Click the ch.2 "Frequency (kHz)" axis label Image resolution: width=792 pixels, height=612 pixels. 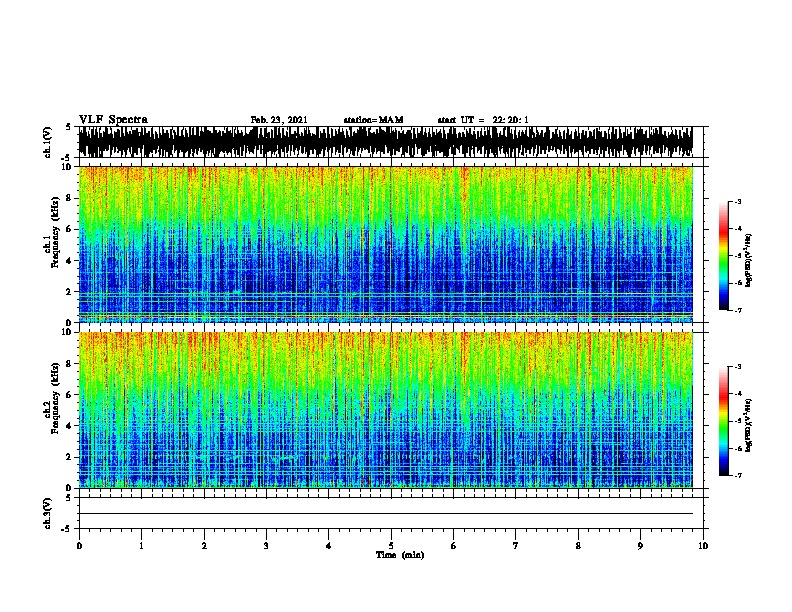tap(55, 398)
